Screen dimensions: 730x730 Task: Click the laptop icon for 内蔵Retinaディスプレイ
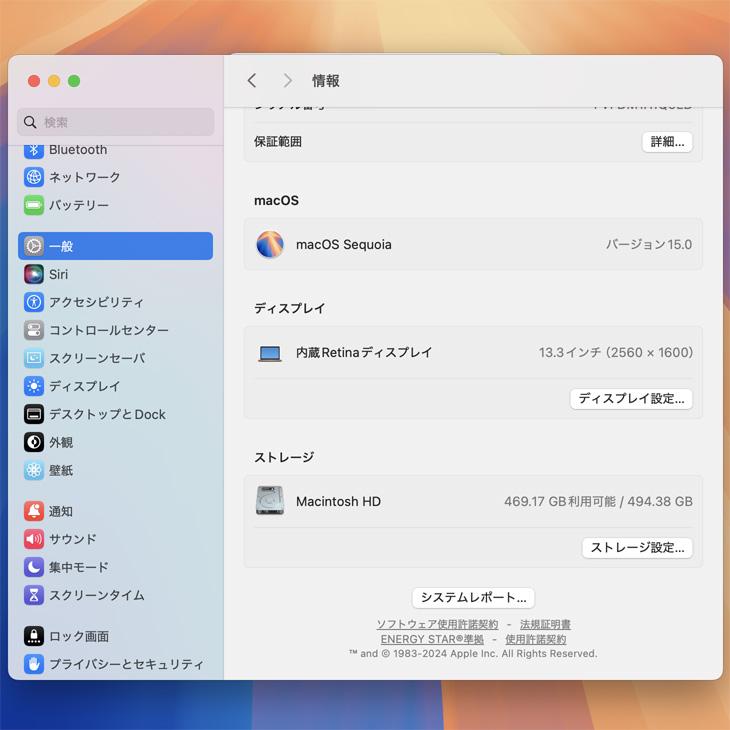(270, 353)
